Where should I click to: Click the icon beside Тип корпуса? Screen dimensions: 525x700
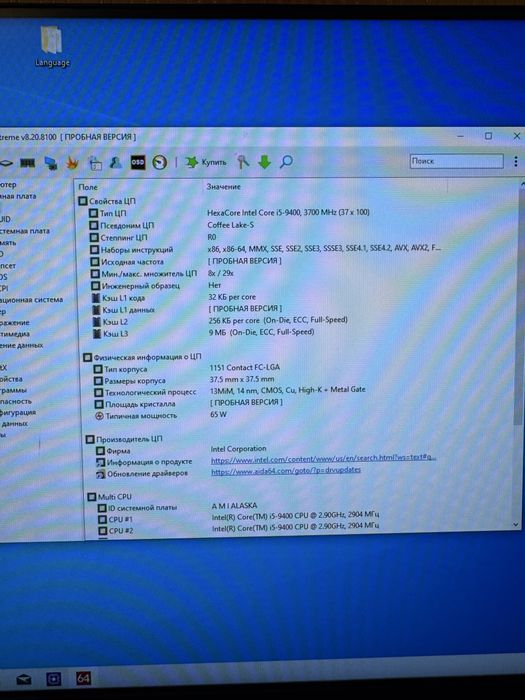97,369
